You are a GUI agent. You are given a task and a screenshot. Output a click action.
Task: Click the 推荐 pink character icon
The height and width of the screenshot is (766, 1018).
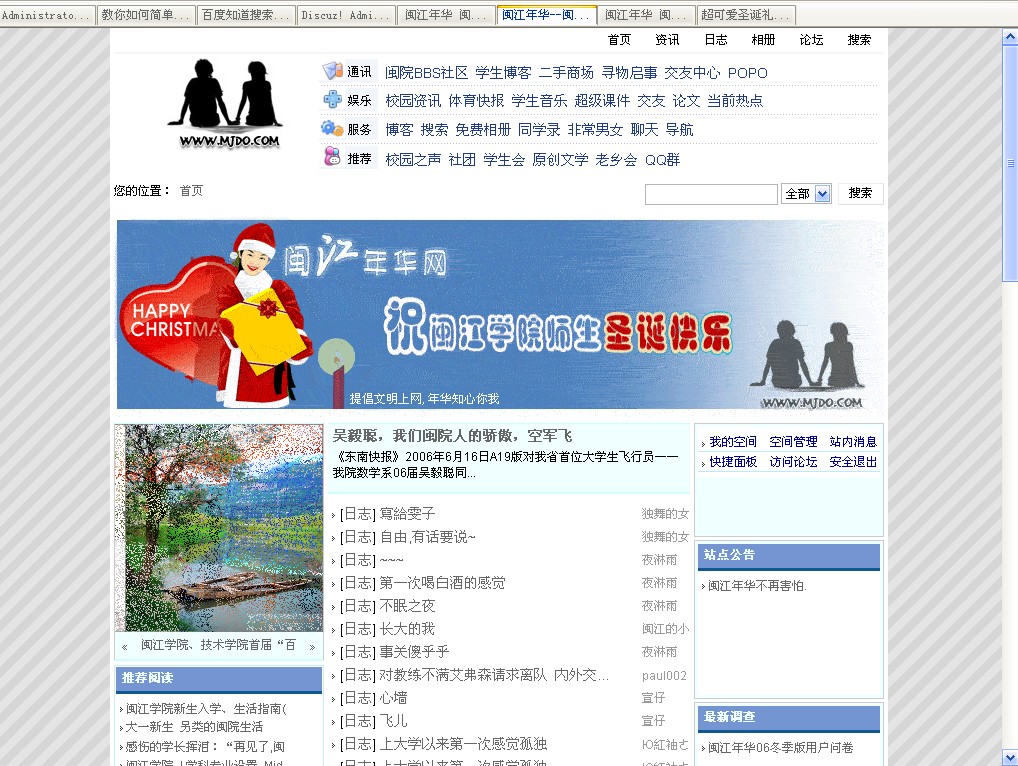tap(332, 156)
